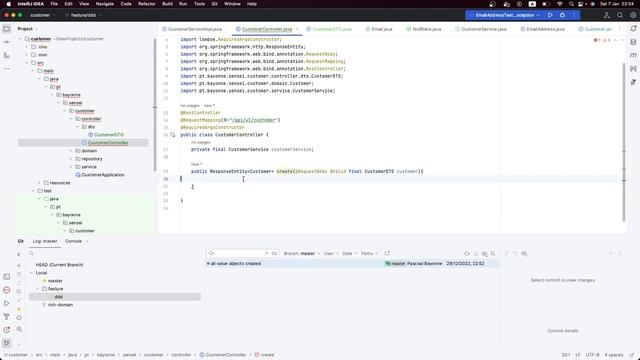Open the Build menu
The width and height of the screenshot is (640, 360).
[x=167, y=4]
